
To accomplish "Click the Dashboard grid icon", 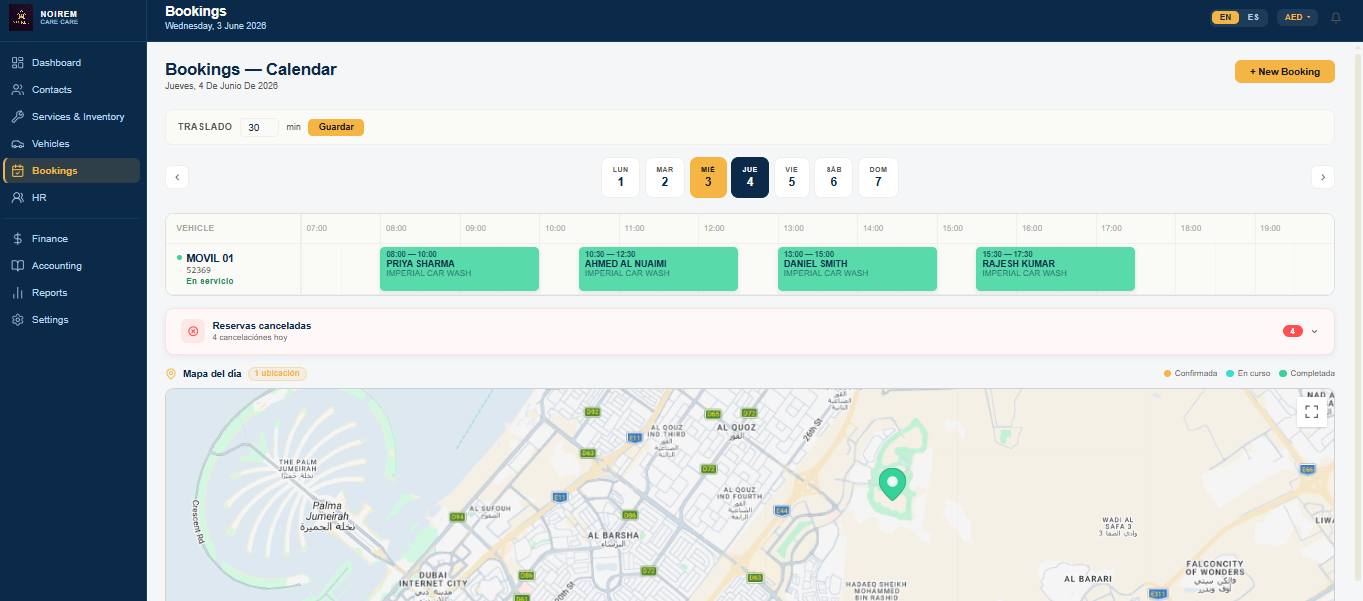I will 18,63.
